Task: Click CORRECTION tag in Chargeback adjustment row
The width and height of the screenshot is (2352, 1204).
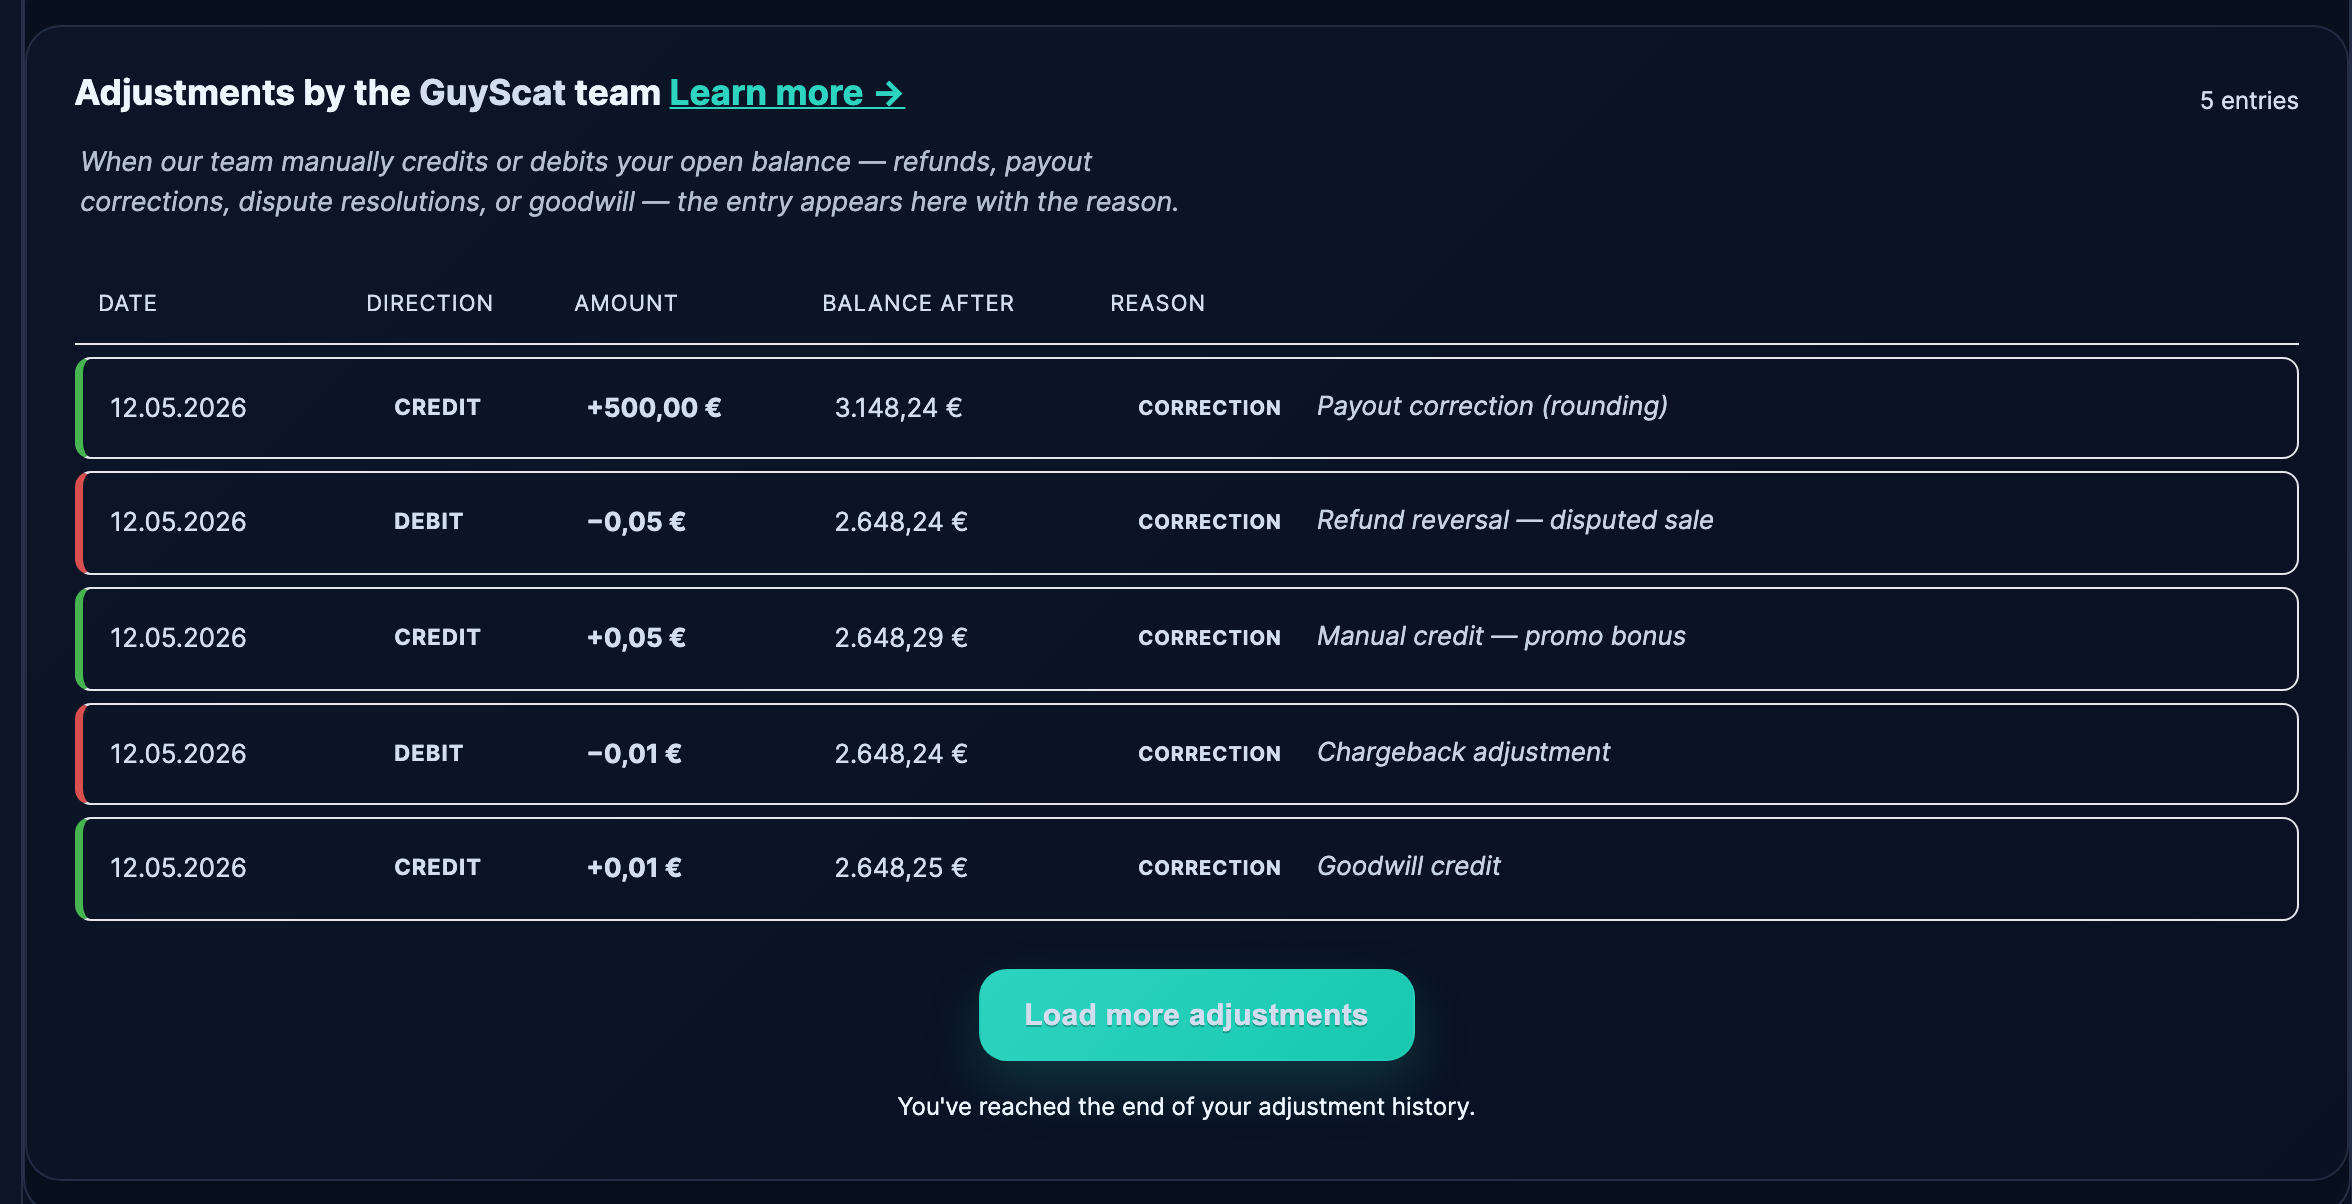Action: click(x=1209, y=754)
